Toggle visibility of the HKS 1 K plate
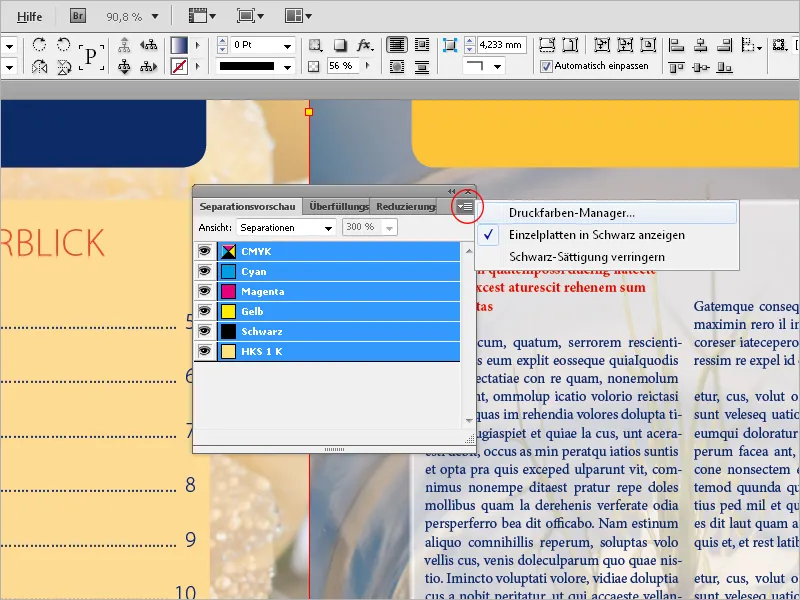The height and width of the screenshot is (600, 800). pos(207,349)
